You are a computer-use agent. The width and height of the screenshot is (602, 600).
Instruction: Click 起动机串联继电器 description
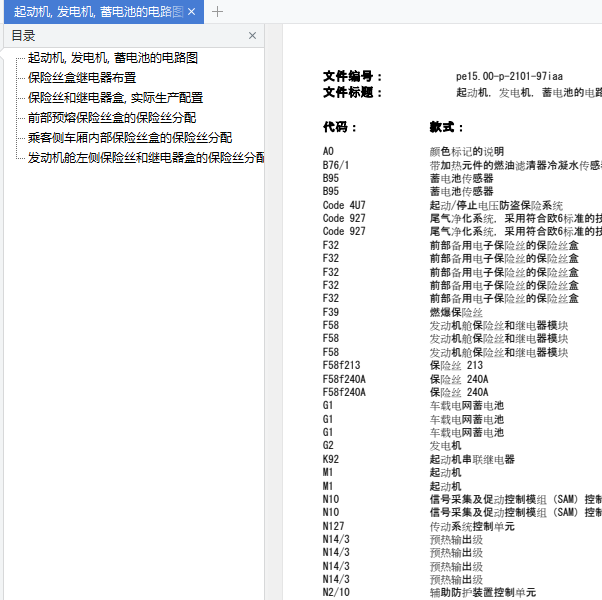click(472, 460)
